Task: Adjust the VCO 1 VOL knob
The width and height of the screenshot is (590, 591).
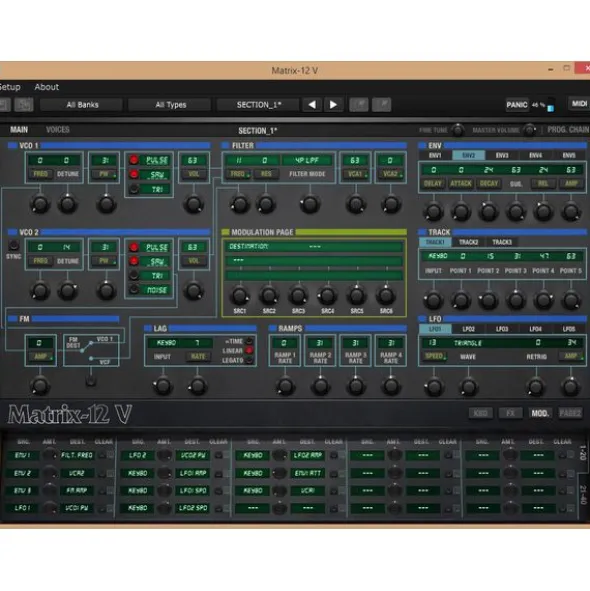Action: point(193,204)
